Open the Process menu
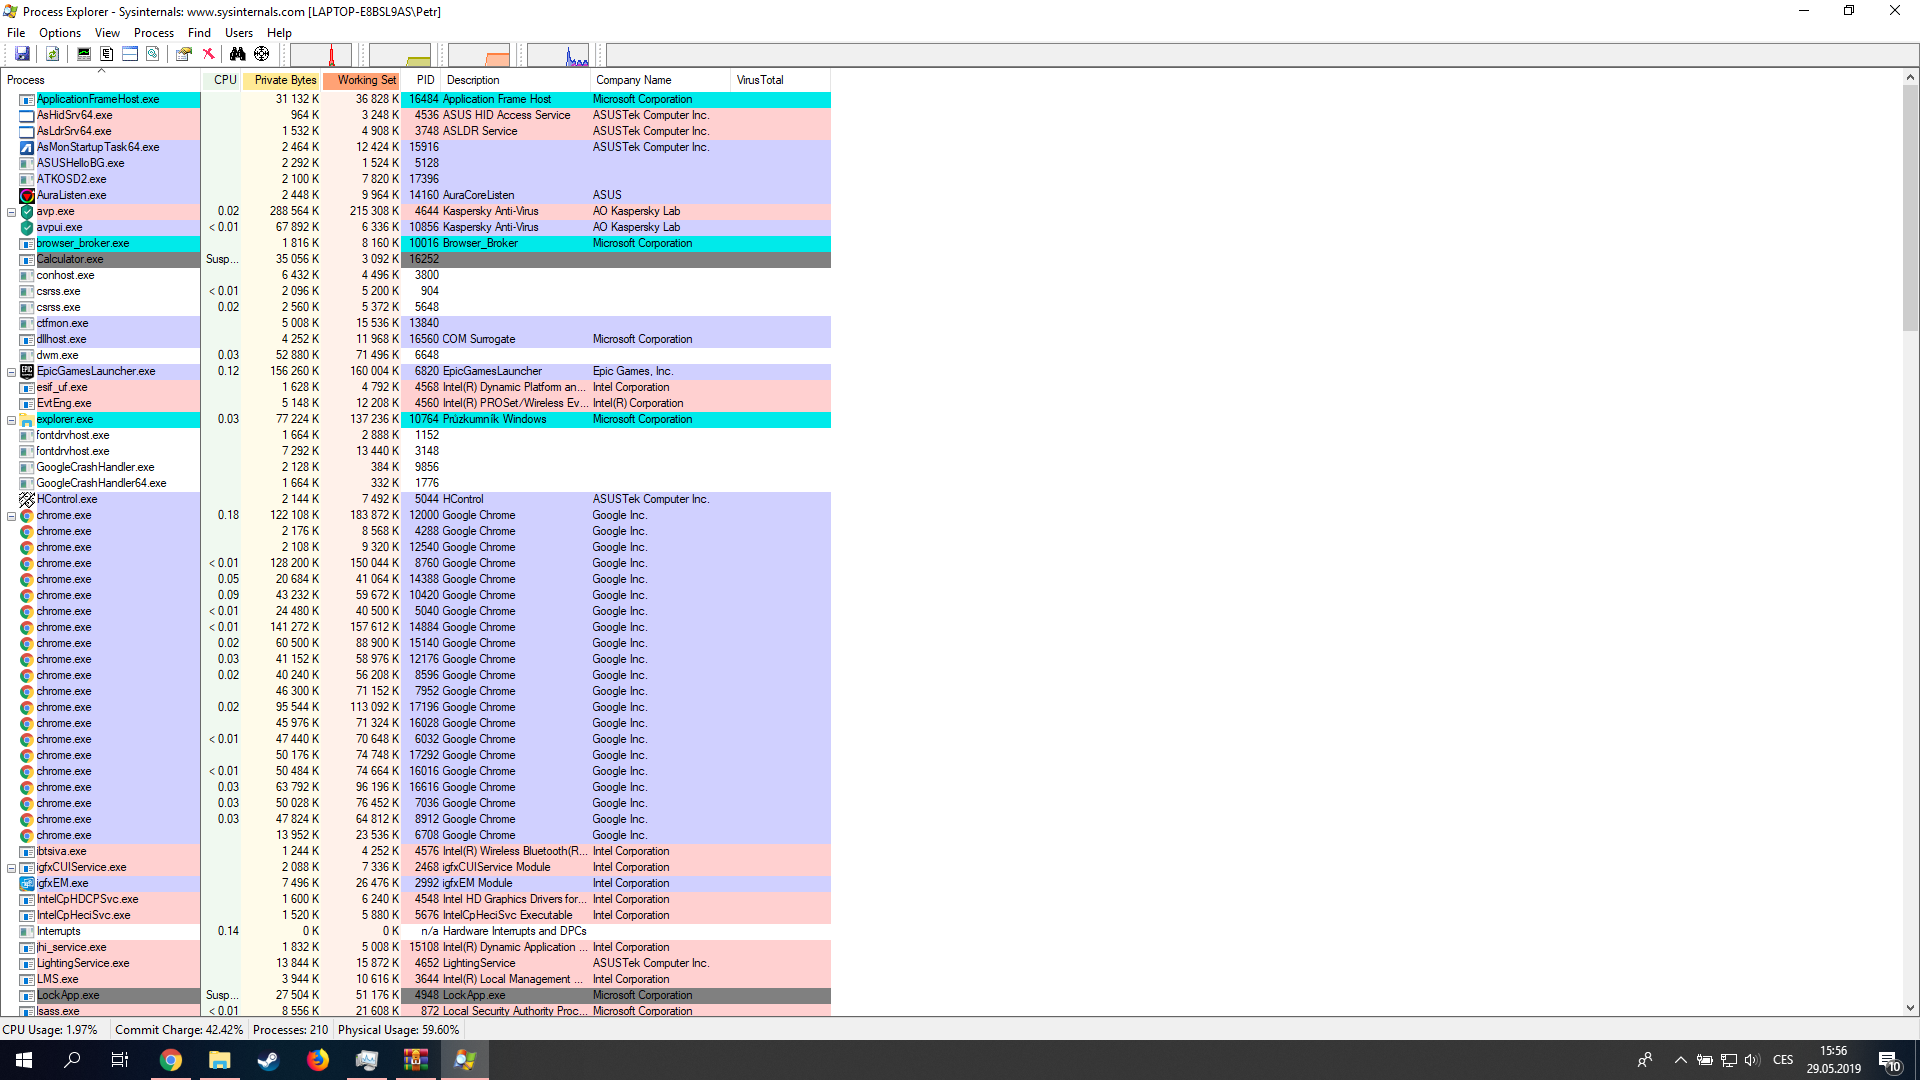Image resolution: width=1920 pixels, height=1080 pixels. [154, 33]
